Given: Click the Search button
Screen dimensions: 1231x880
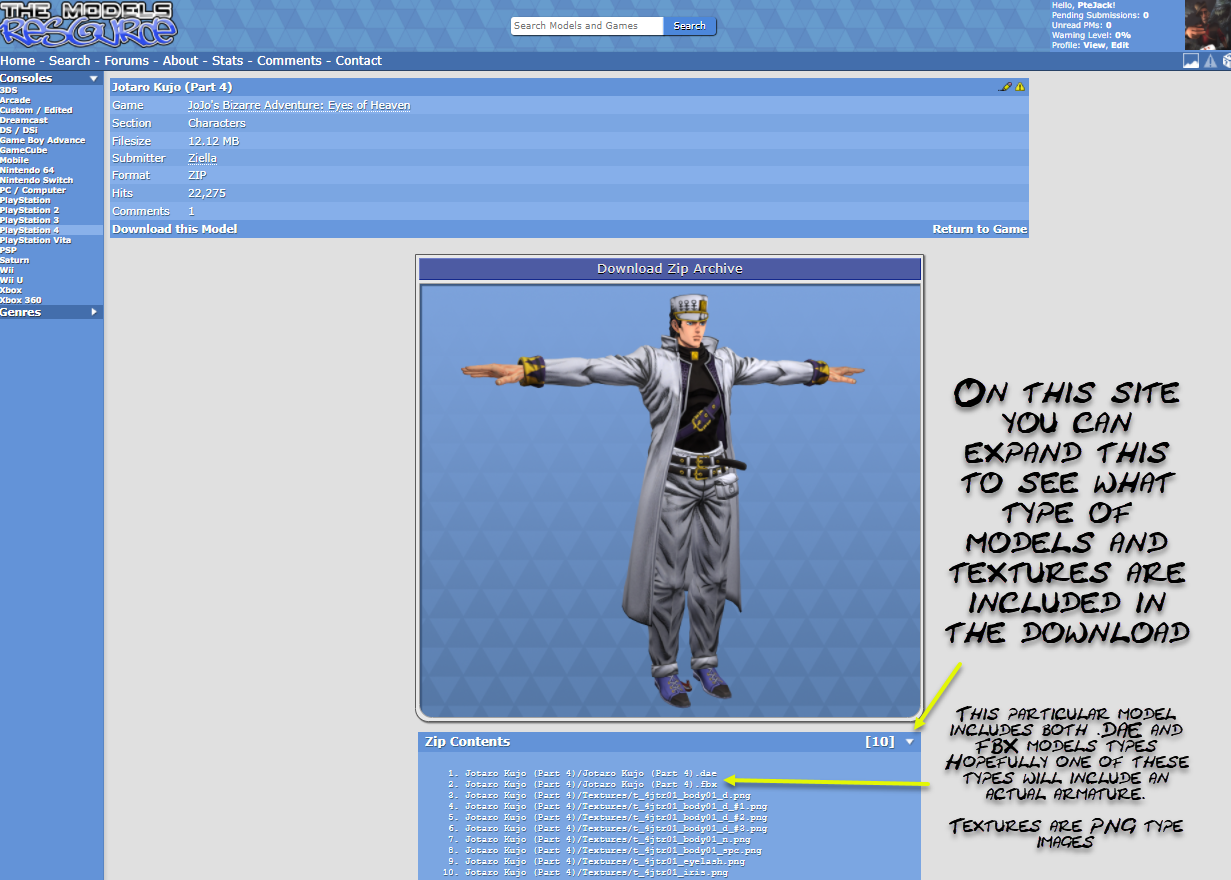Looking at the screenshot, I should (x=690, y=26).
